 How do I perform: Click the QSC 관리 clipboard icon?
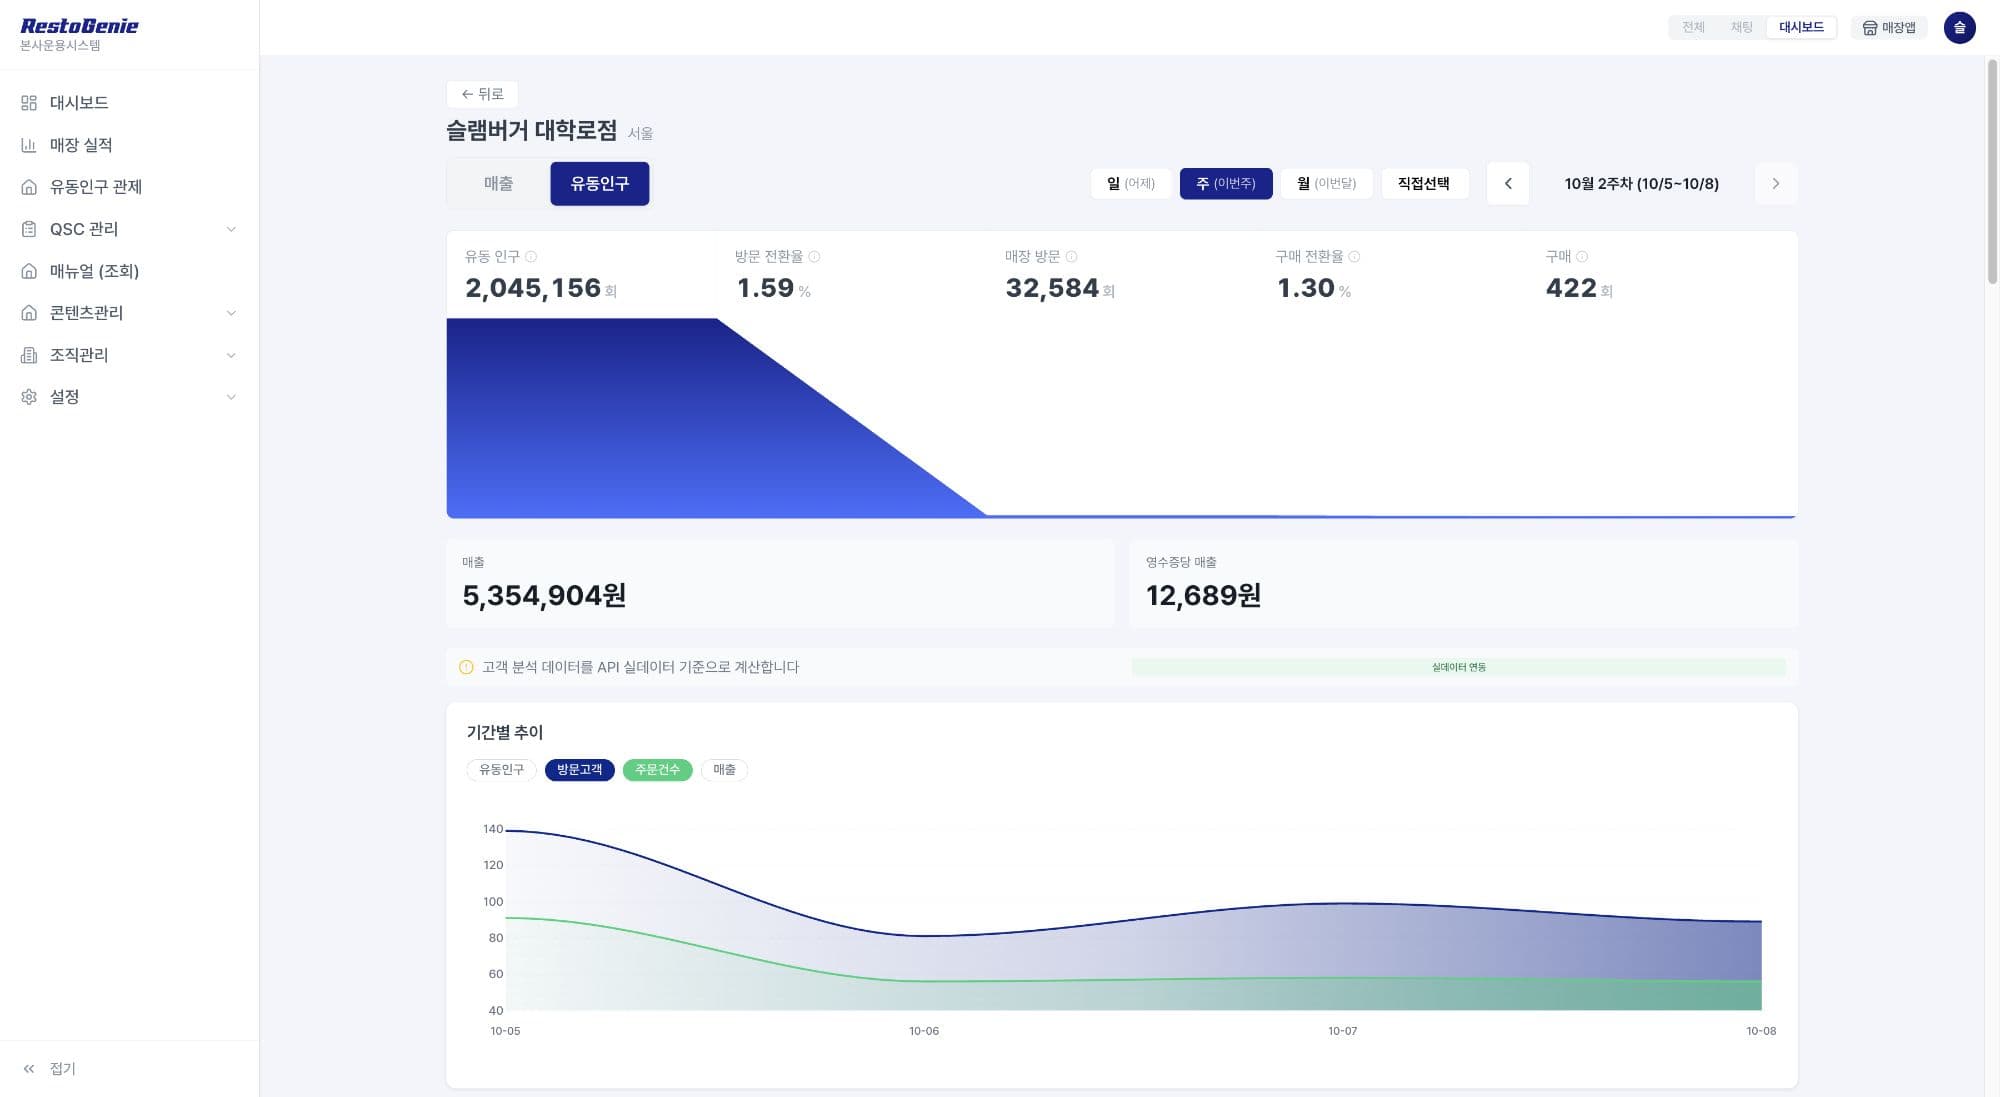point(29,229)
